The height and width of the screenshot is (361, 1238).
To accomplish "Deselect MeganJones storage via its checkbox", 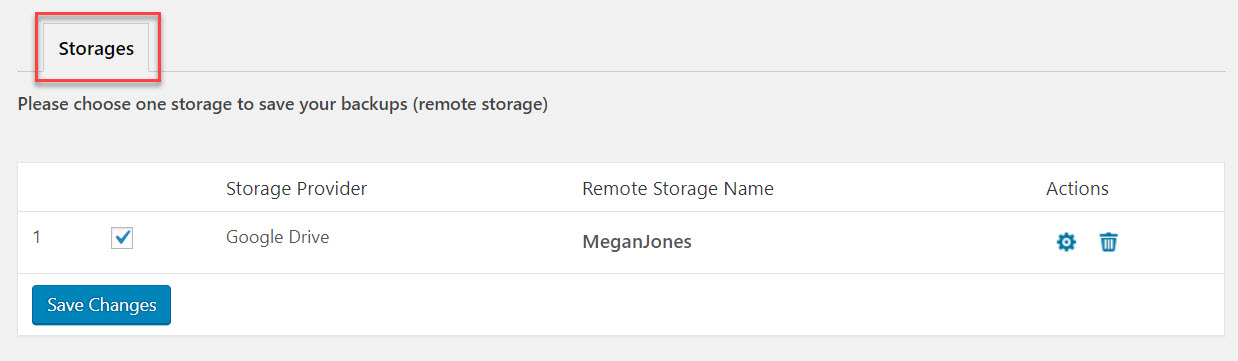I will (x=122, y=238).
